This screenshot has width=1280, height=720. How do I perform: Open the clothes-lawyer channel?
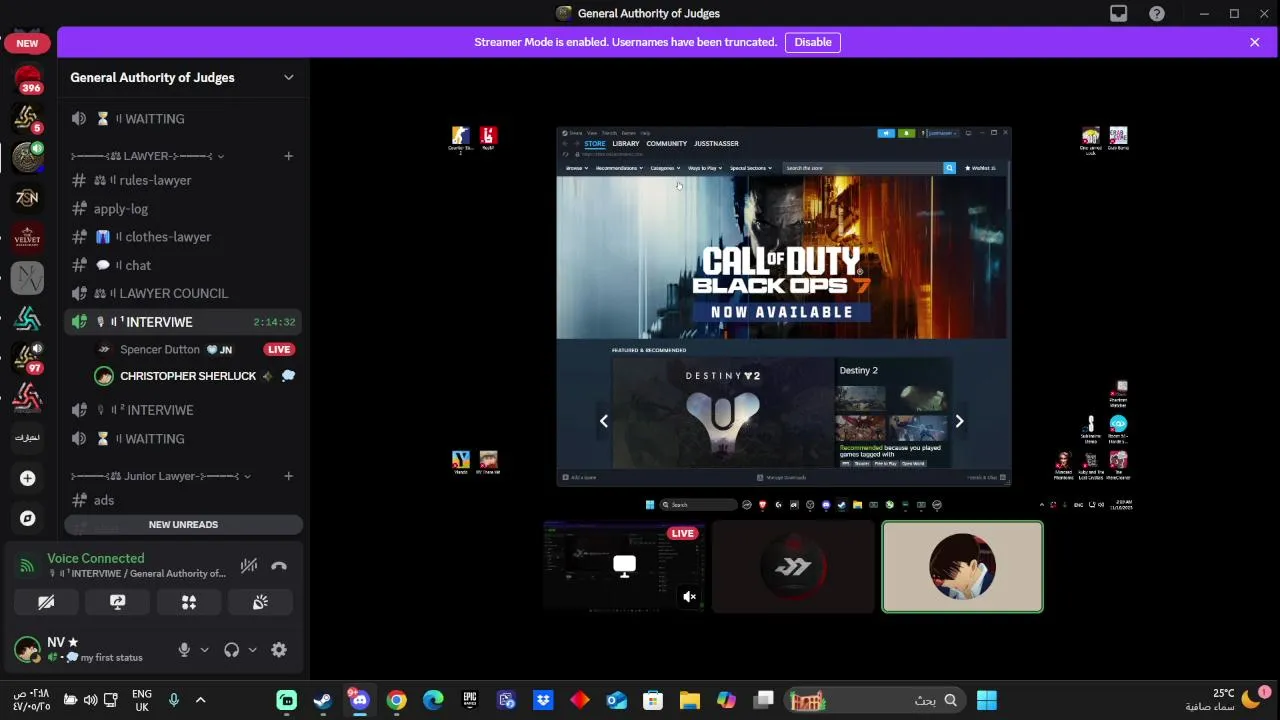tap(183, 237)
